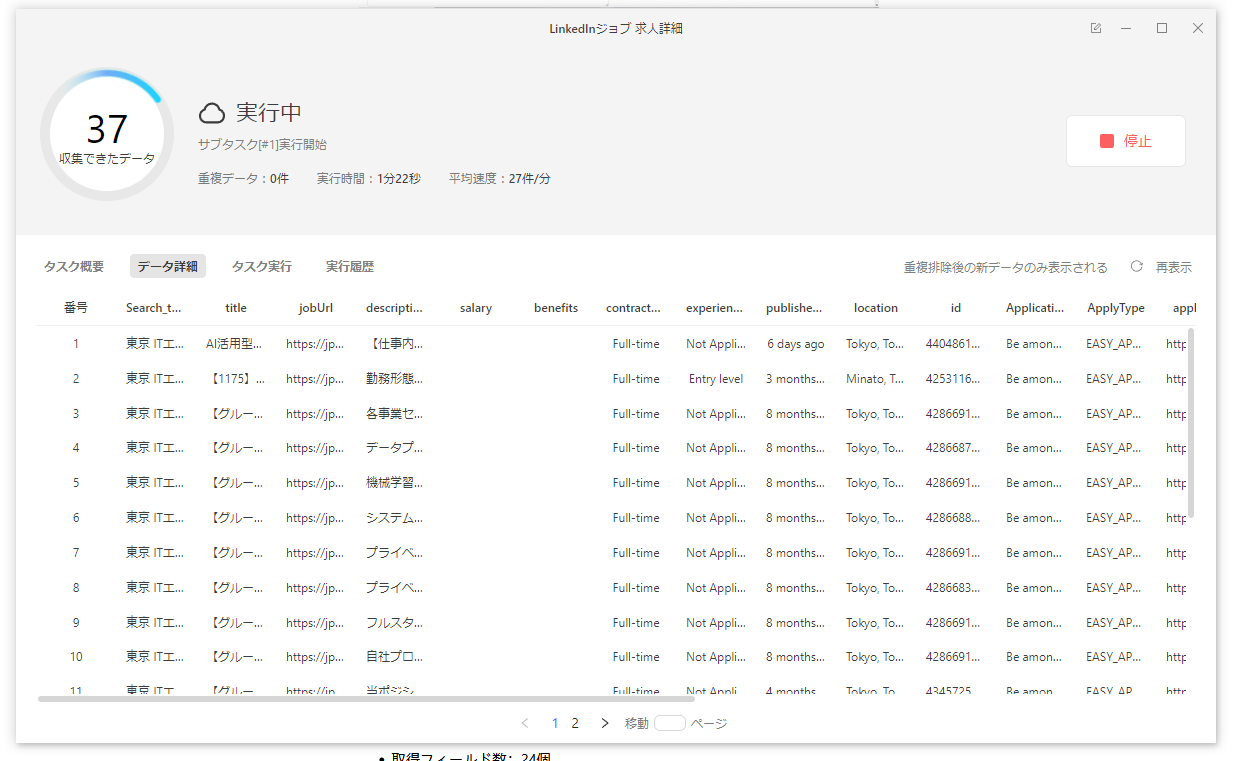Open the jobUrl link in row 1
1246x761 pixels.
click(x=315, y=343)
